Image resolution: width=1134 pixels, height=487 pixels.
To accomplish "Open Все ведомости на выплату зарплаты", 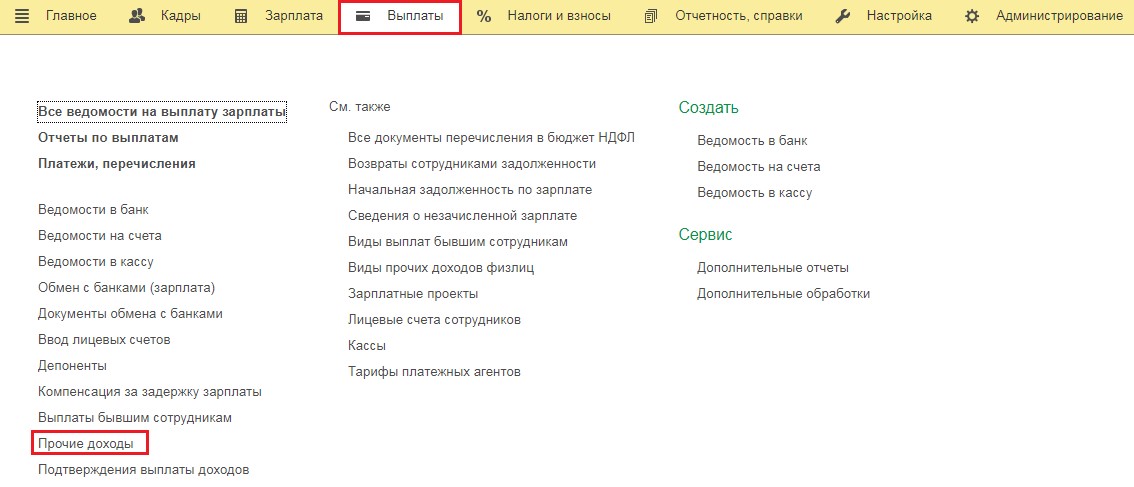I will (162, 112).
